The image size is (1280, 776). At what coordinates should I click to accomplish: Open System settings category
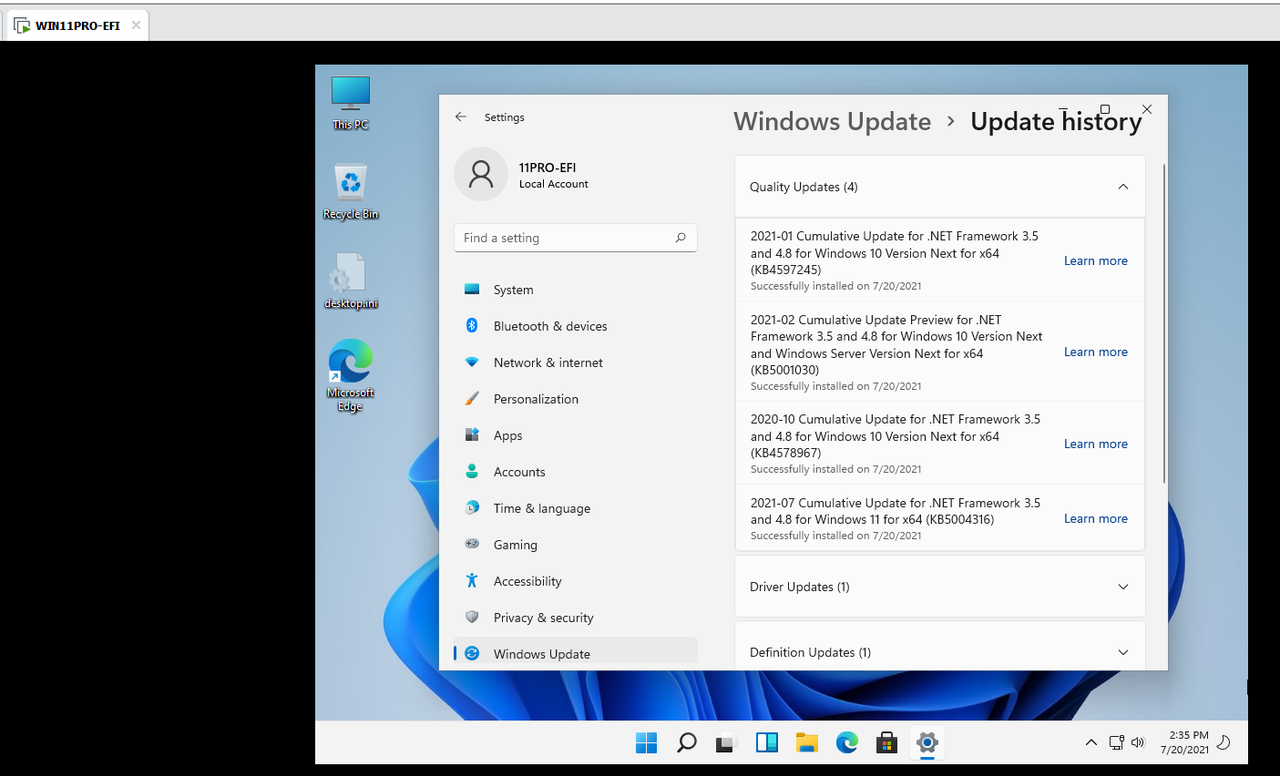[x=575, y=290]
